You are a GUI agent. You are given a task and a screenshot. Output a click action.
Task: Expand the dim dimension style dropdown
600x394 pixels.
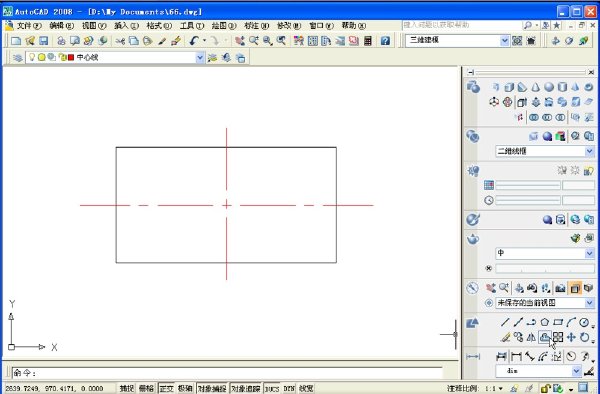[576, 371]
